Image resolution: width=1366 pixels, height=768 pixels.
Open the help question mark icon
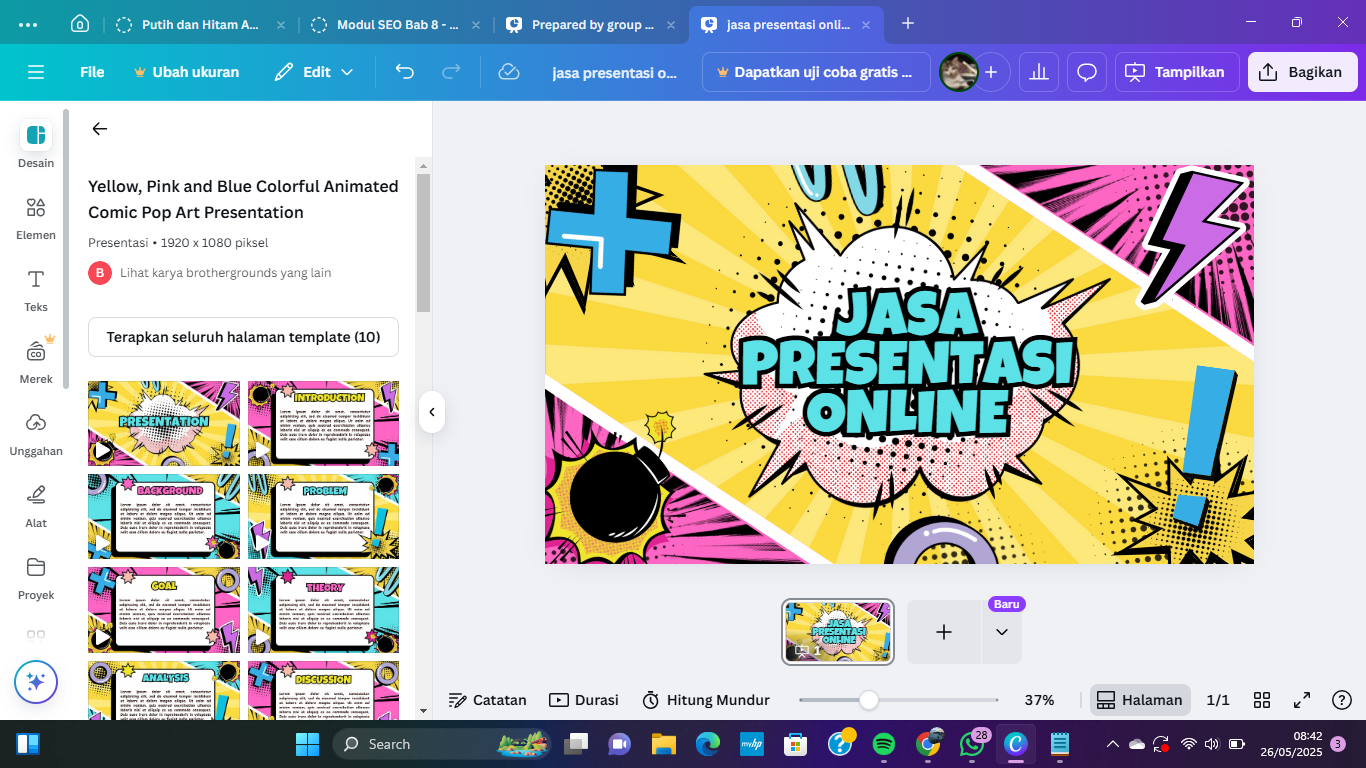[1342, 700]
